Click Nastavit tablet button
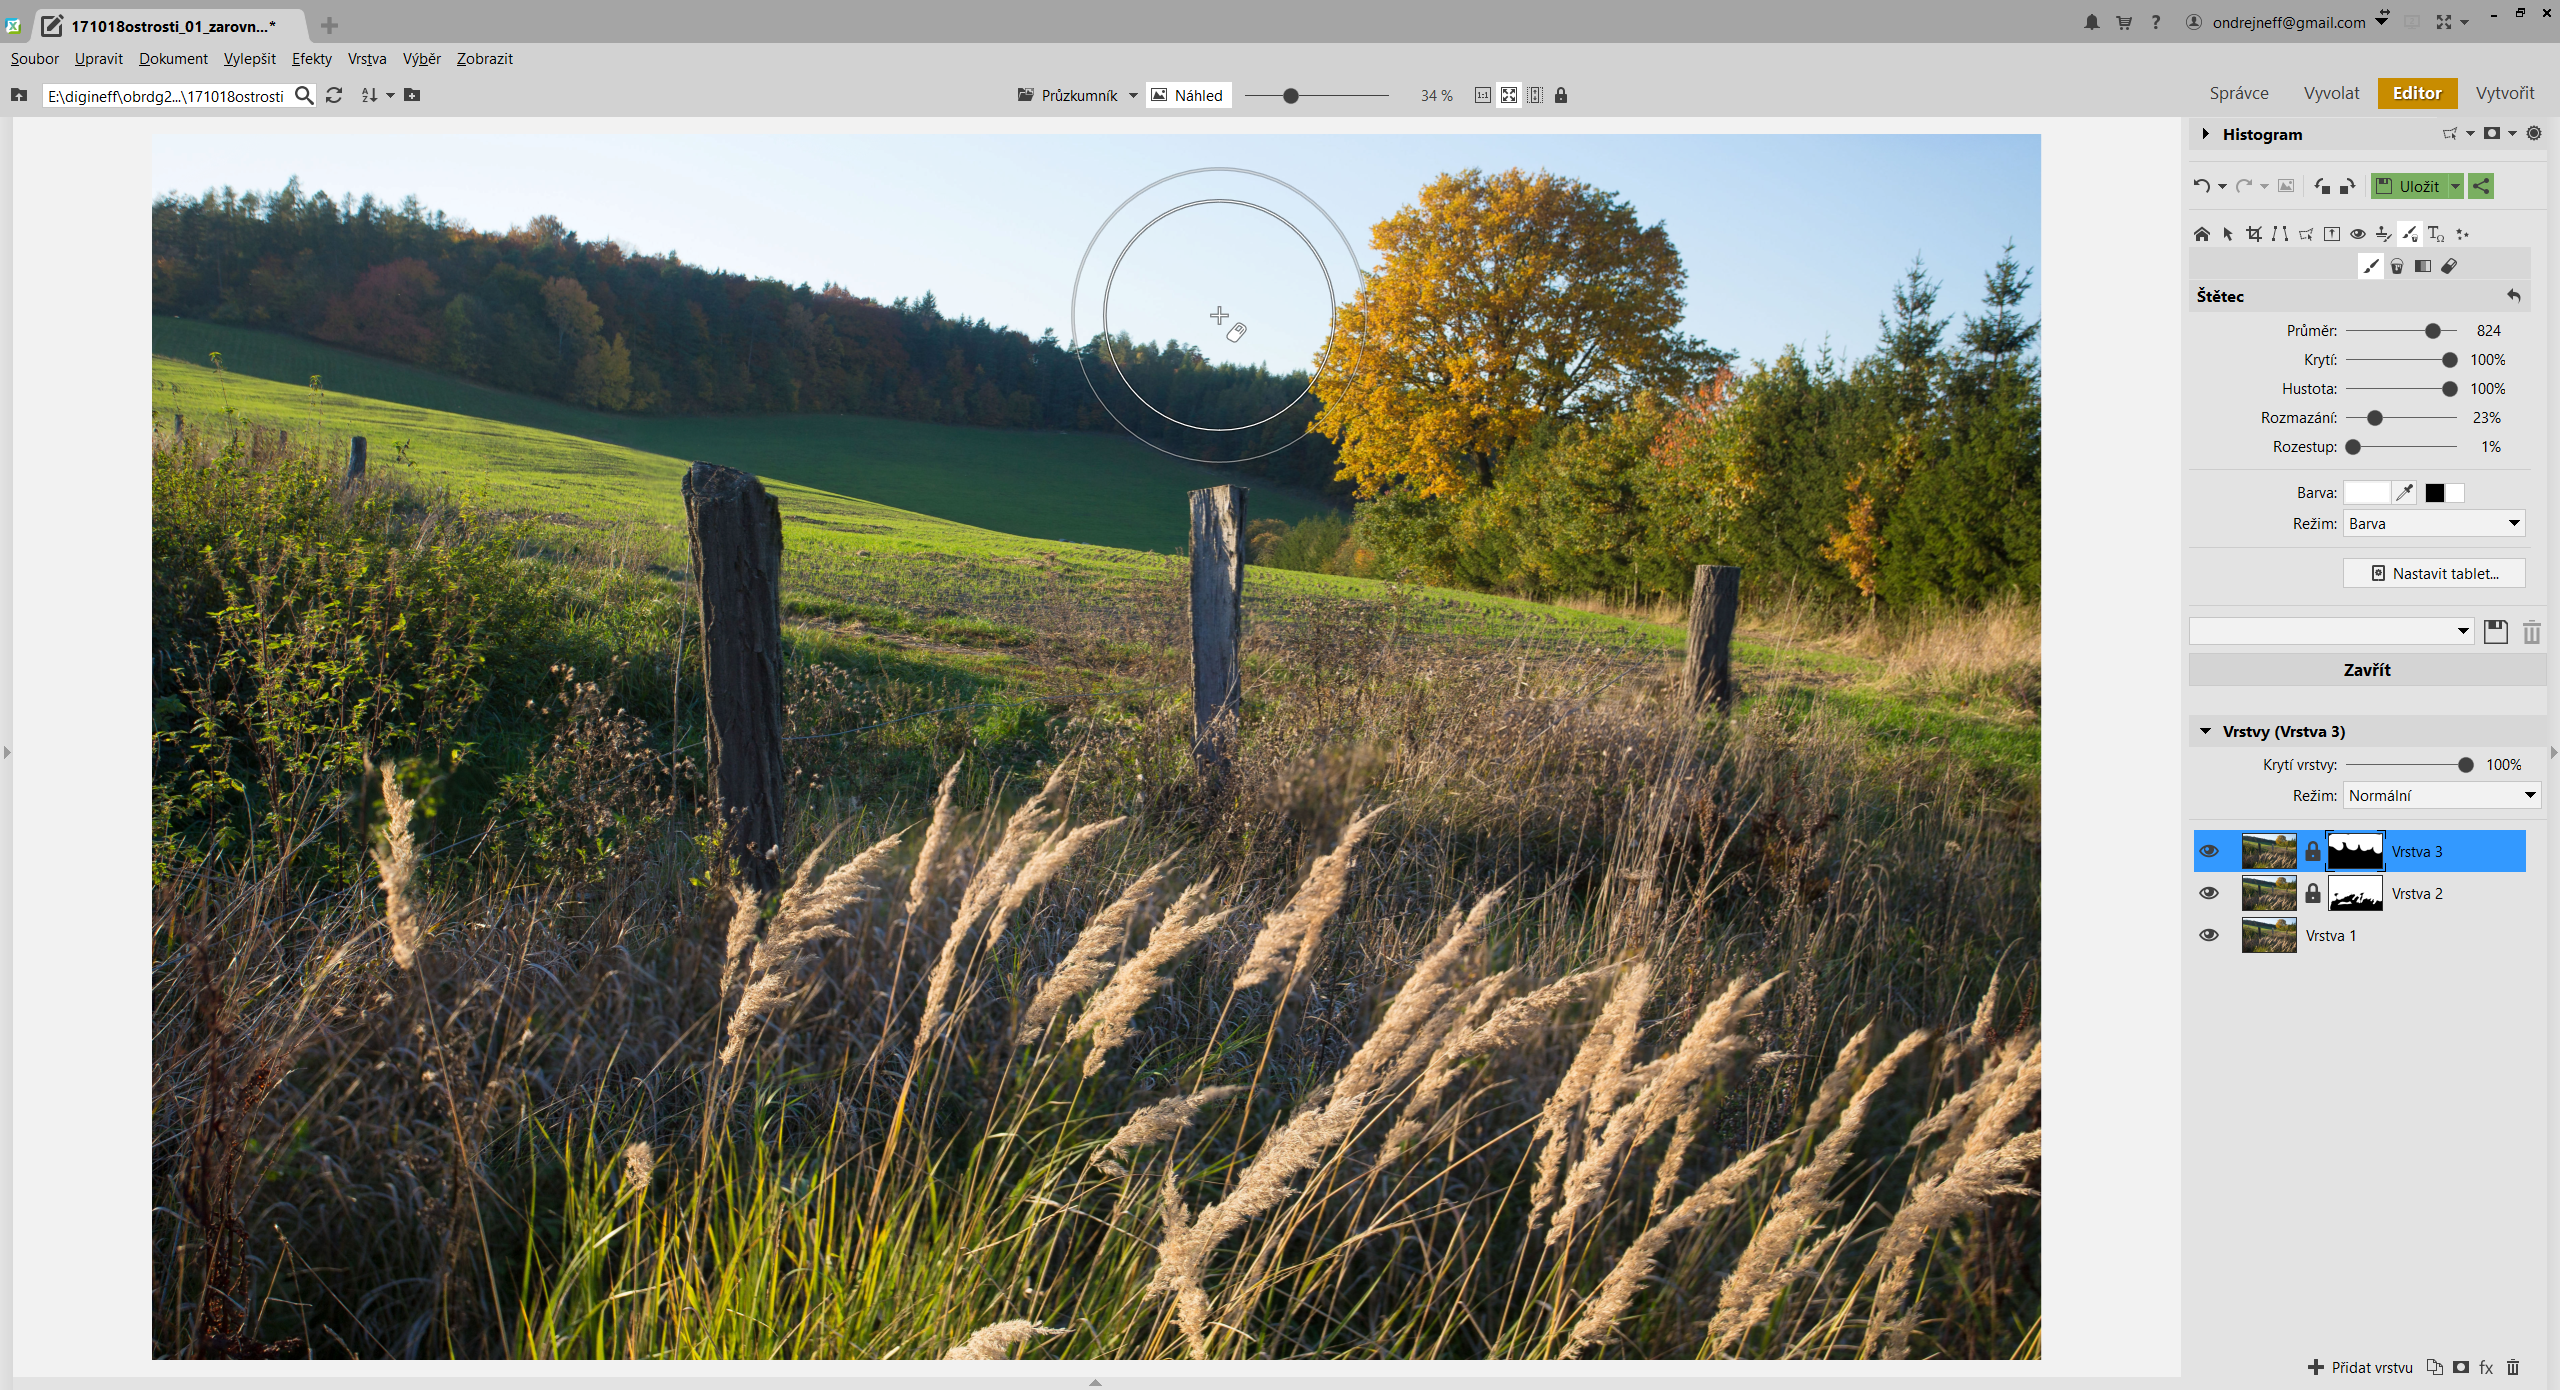The width and height of the screenshot is (2560, 1390). [2434, 573]
